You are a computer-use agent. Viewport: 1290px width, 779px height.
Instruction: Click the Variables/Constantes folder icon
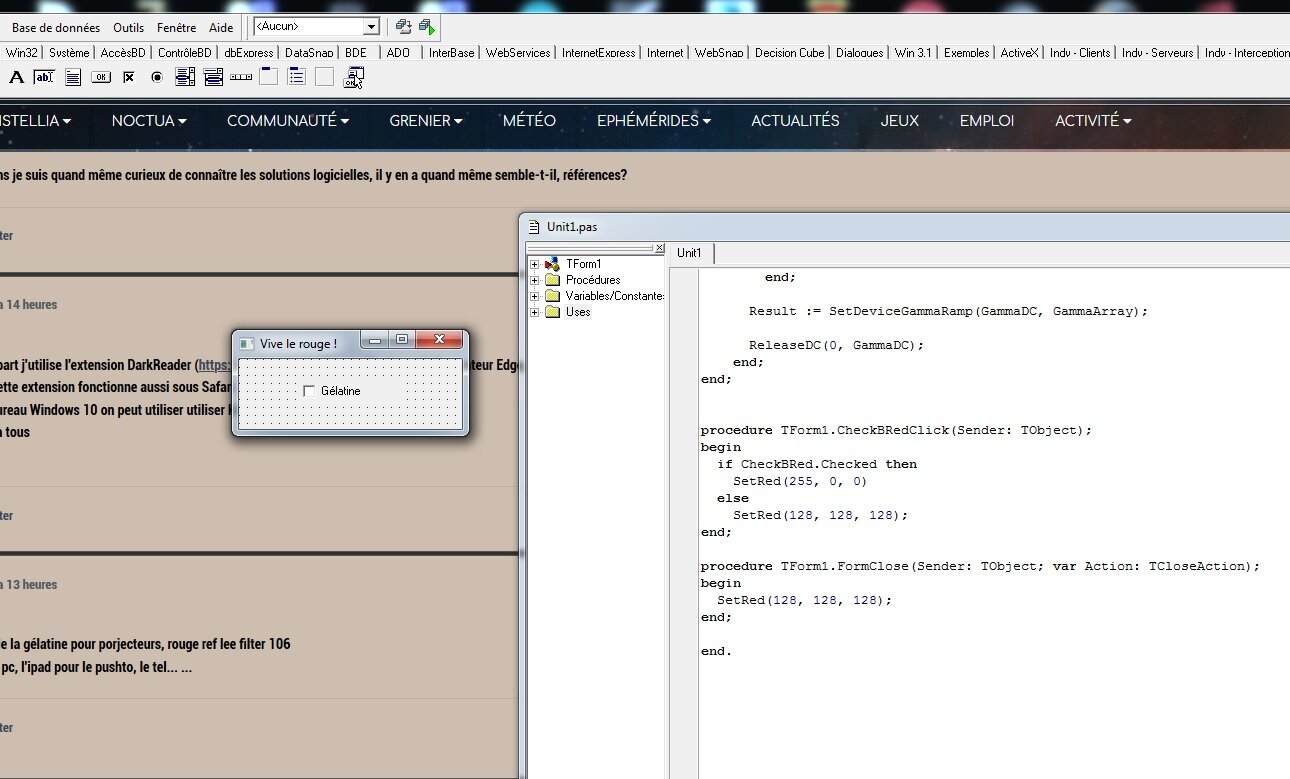point(552,296)
